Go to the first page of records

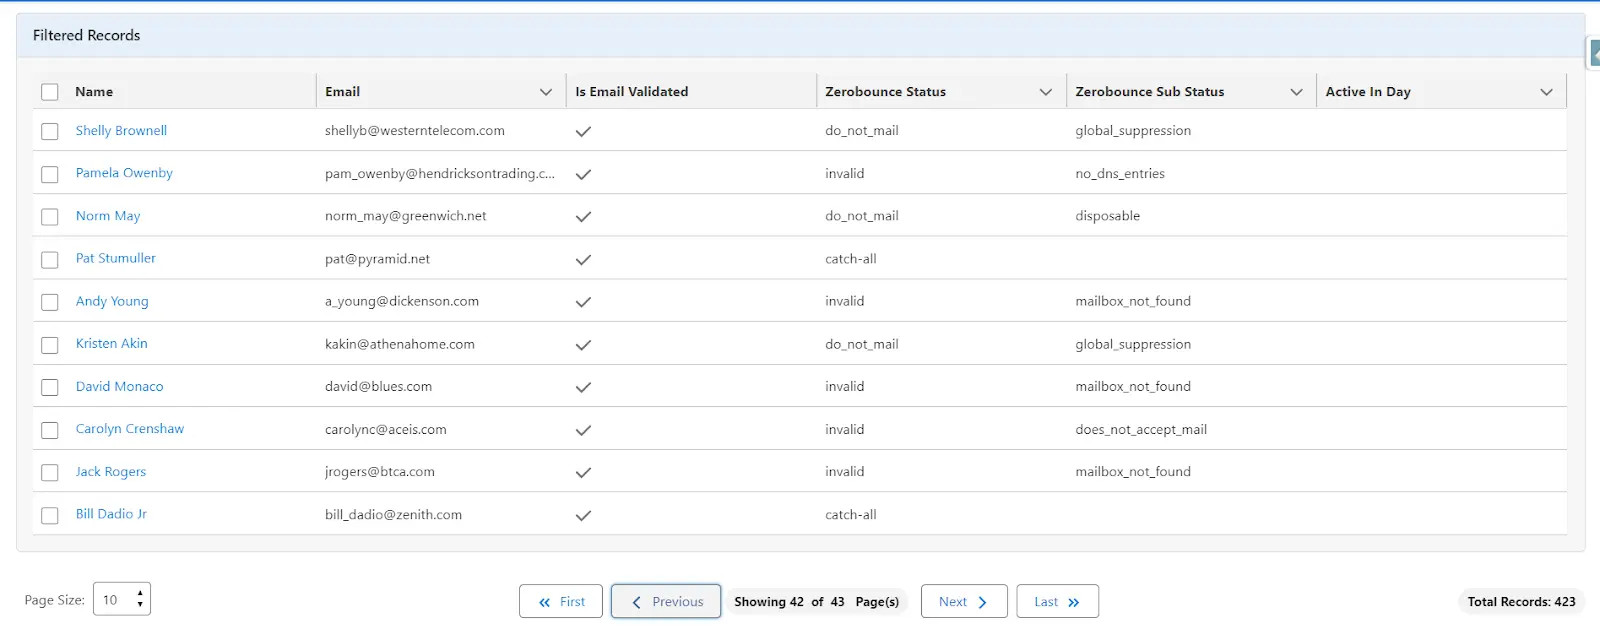pos(561,601)
